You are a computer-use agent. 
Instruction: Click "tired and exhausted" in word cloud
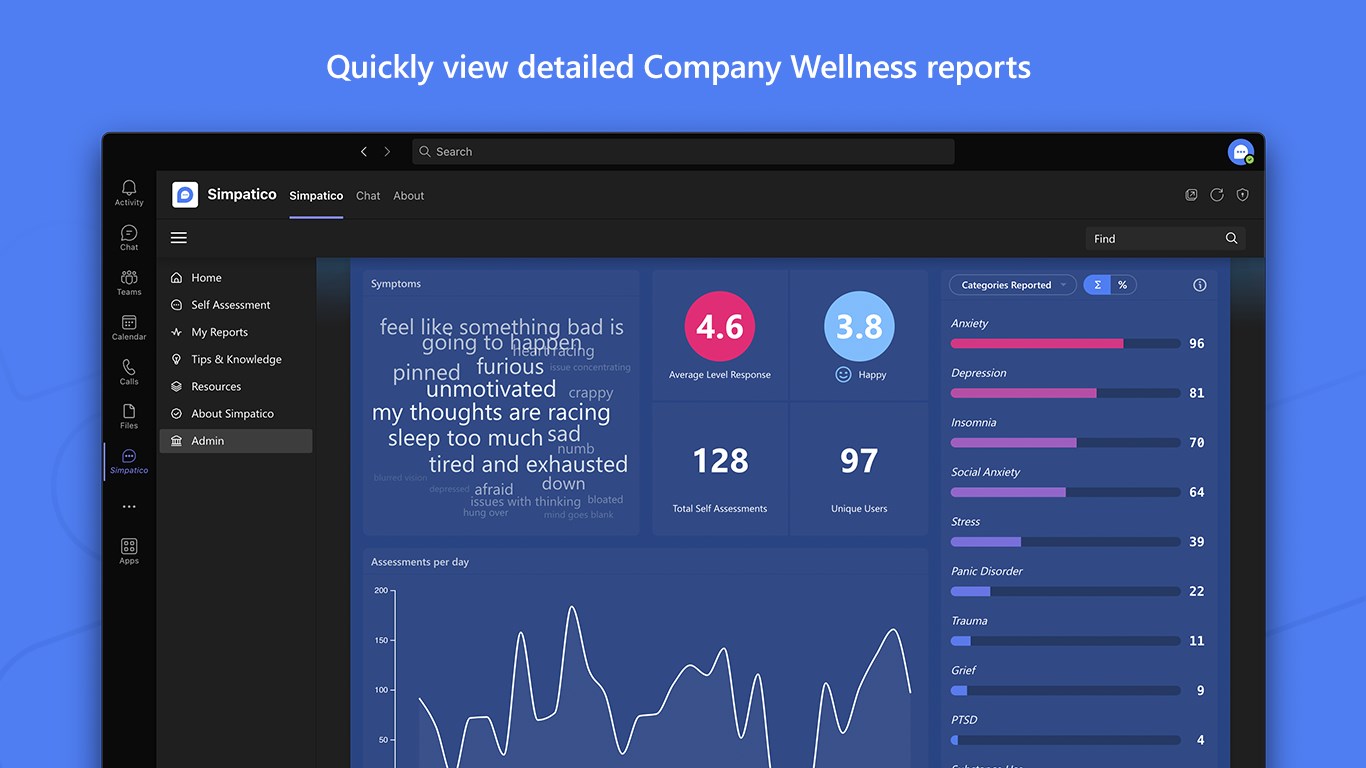point(528,465)
